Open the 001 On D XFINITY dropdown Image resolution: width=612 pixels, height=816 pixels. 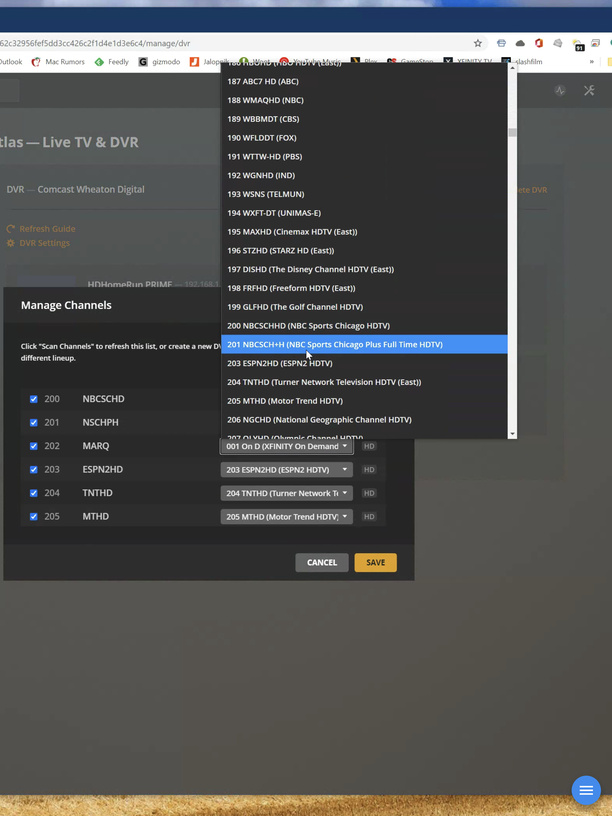click(x=287, y=447)
